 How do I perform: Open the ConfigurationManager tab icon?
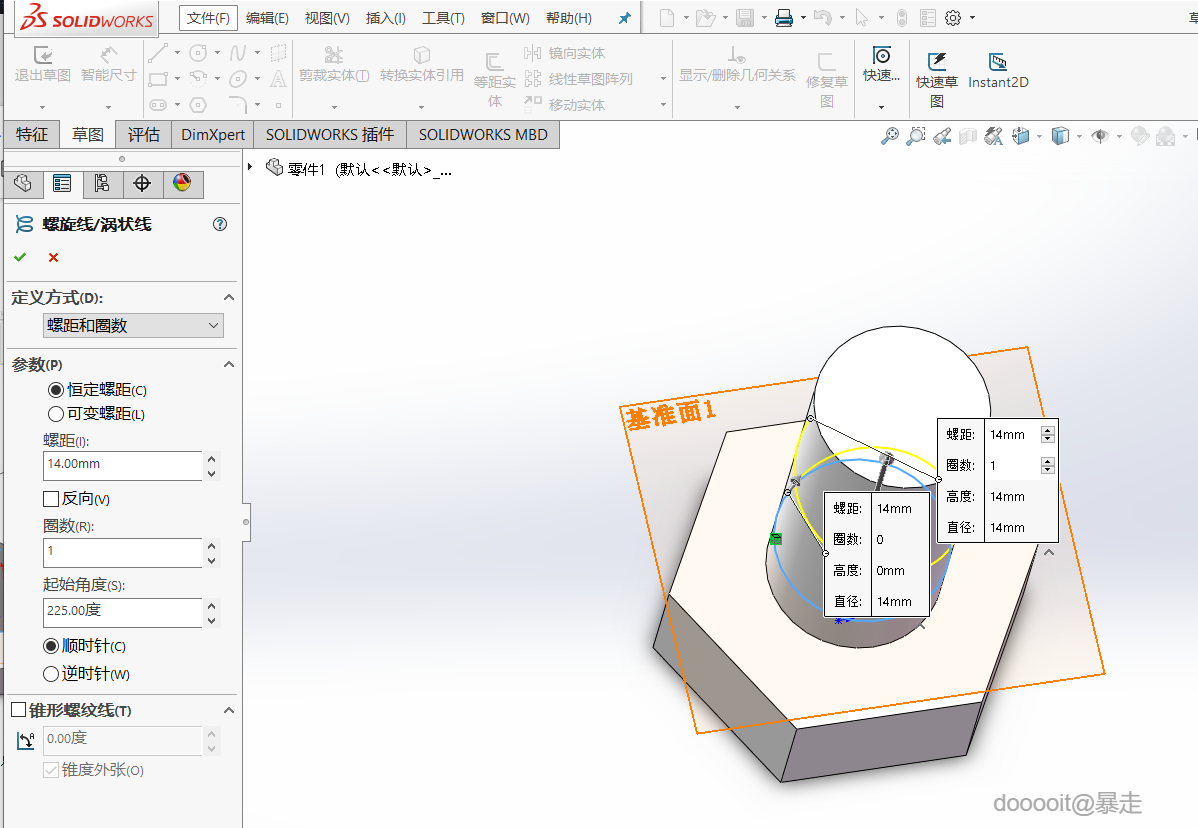pyautogui.click(x=102, y=184)
